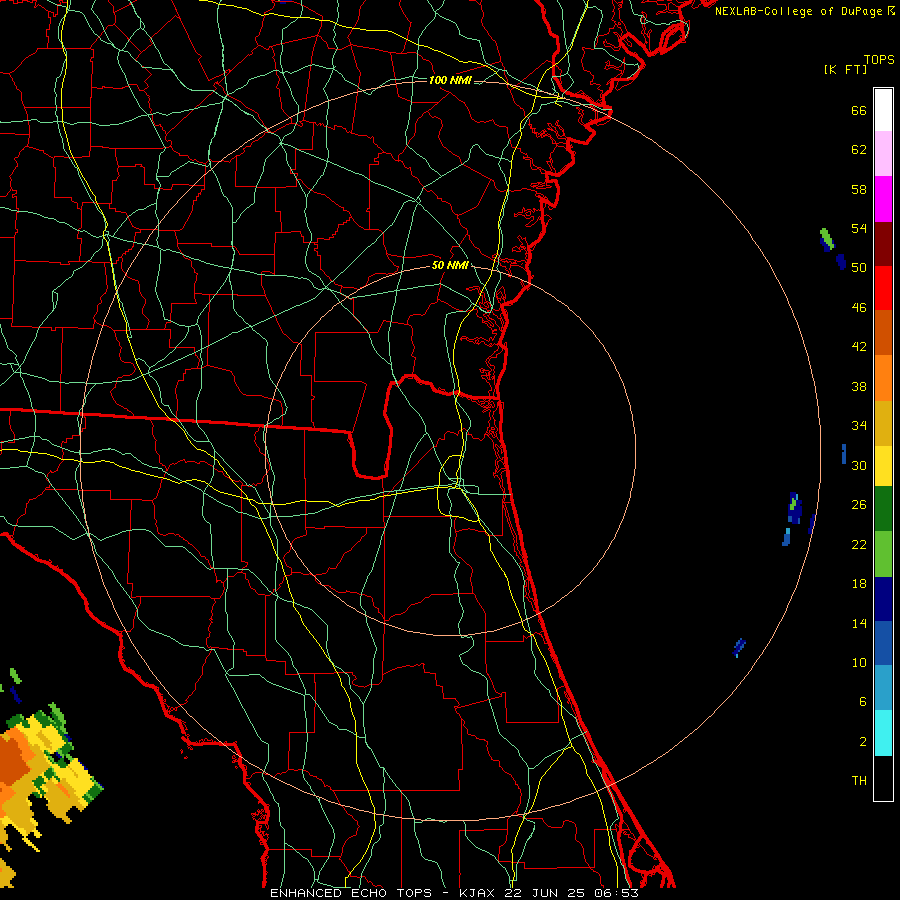Pick the navy blue legend swatch

(883, 599)
